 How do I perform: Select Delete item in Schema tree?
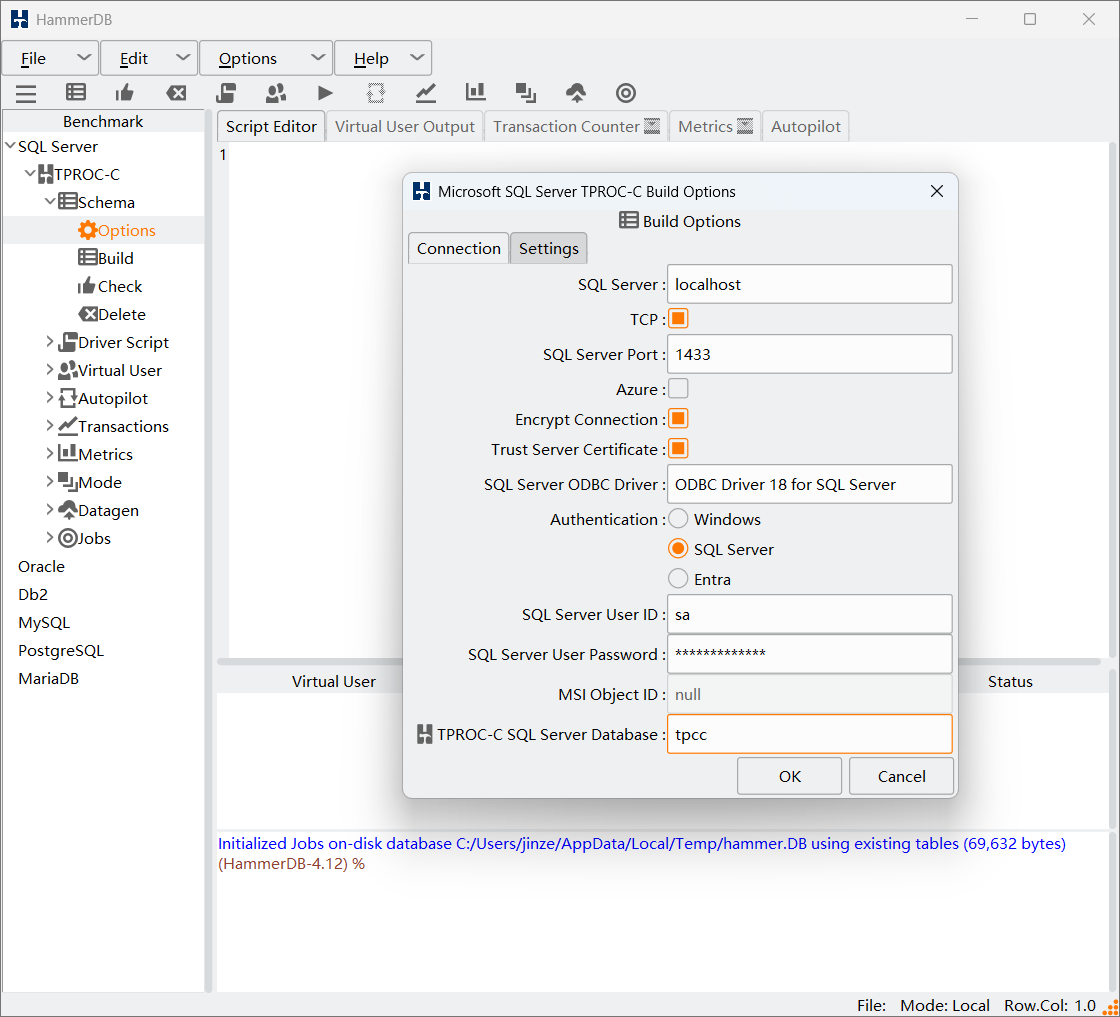point(112,314)
